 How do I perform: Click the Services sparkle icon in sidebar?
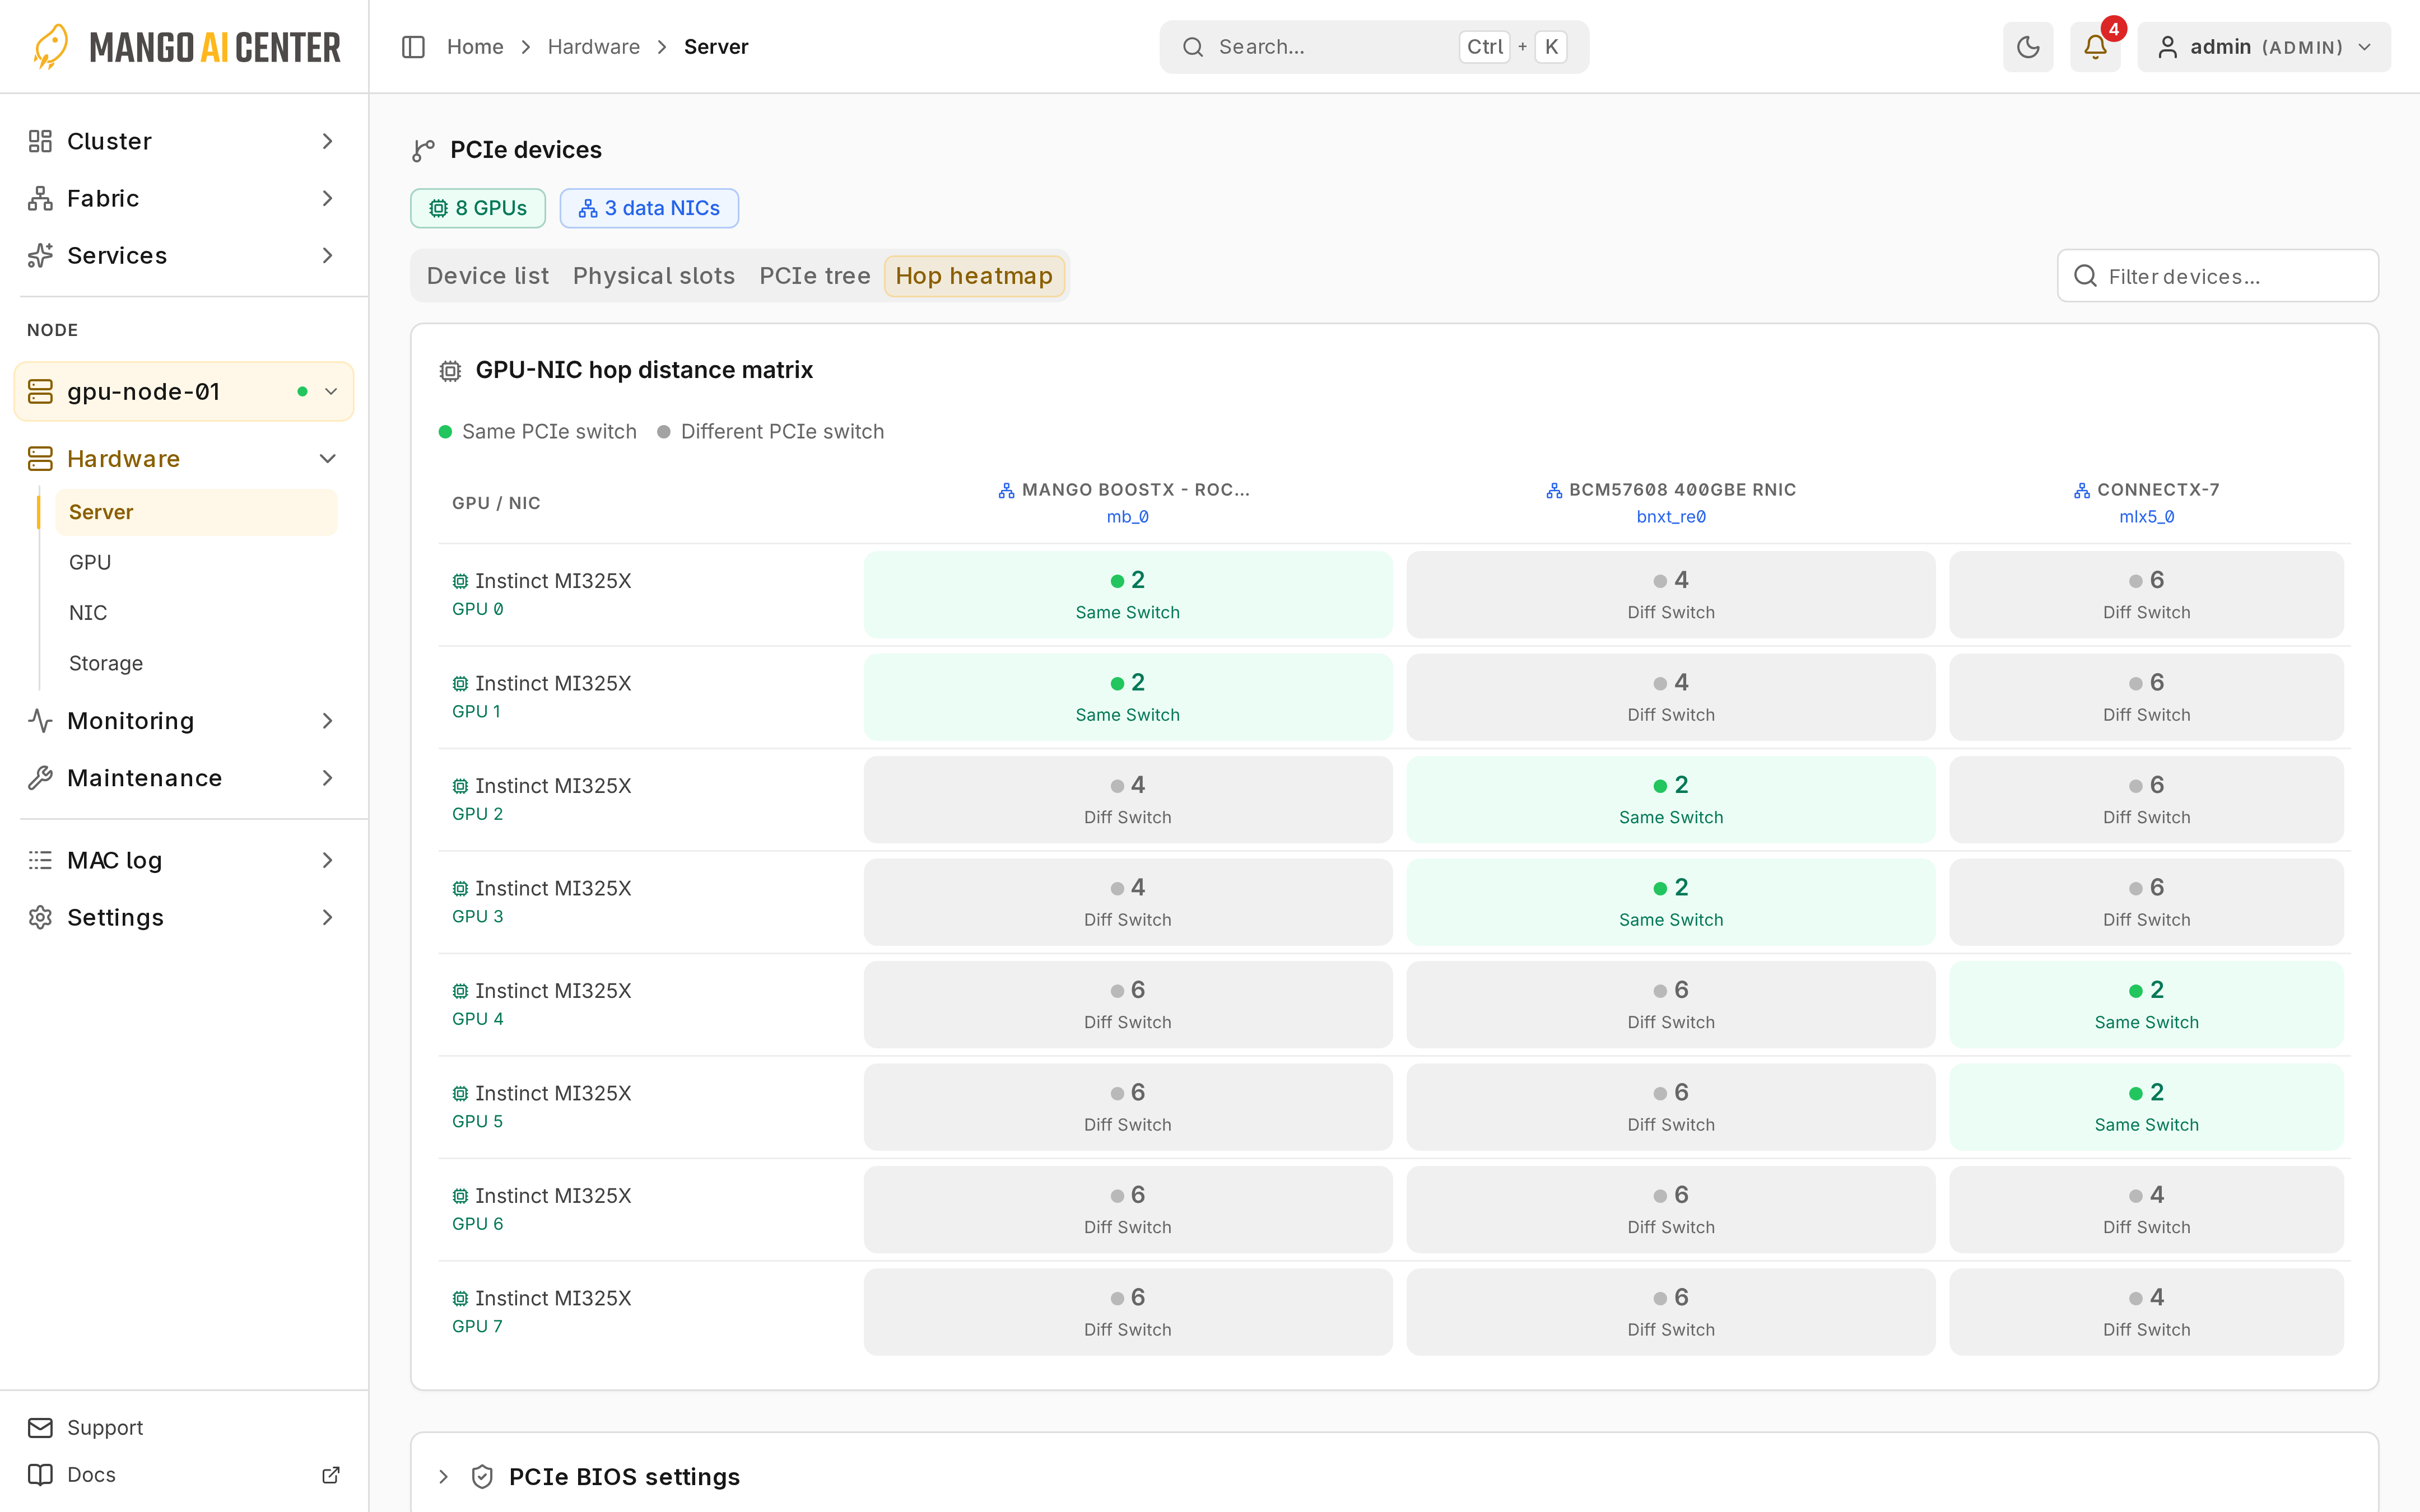click(40, 255)
